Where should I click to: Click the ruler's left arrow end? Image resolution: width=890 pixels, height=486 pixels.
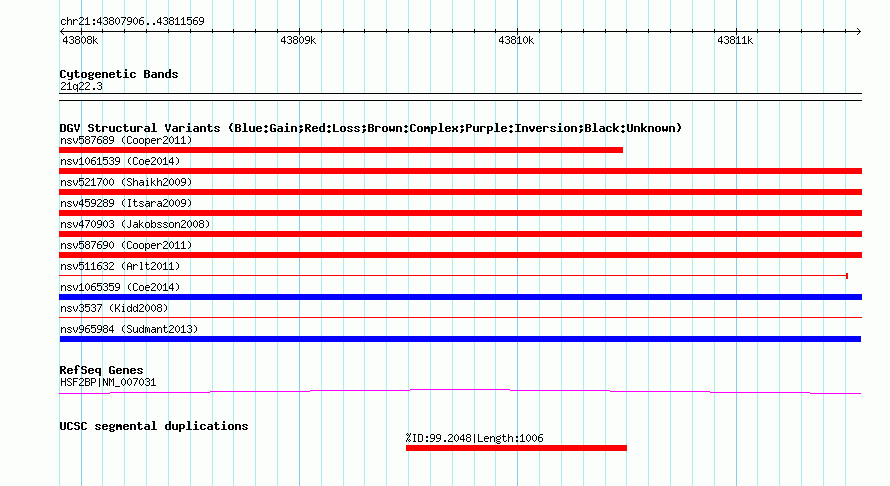[62, 31]
